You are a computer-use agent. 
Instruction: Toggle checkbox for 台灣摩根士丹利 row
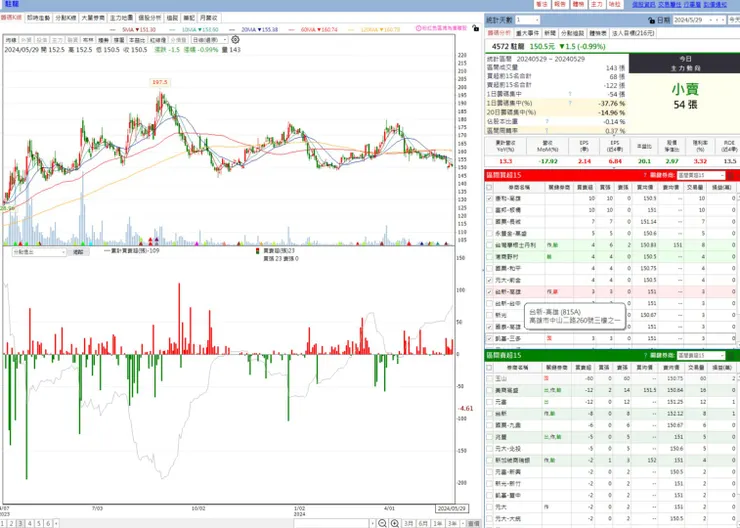pyautogui.click(x=489, y=245)
